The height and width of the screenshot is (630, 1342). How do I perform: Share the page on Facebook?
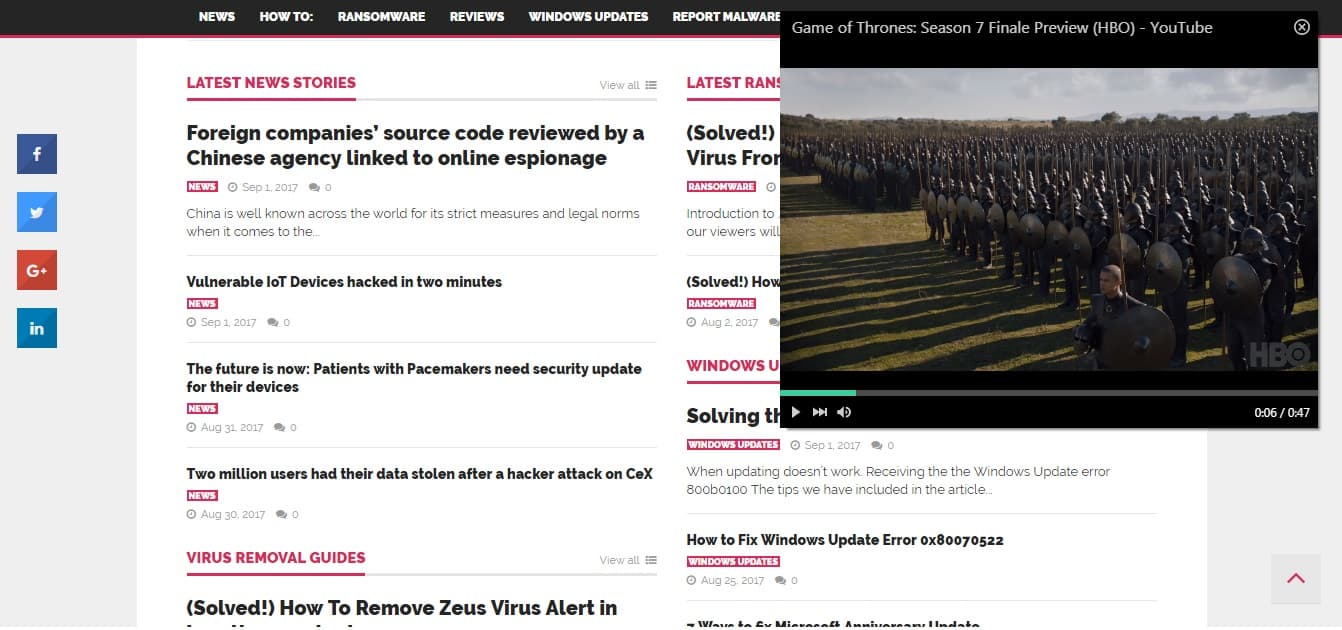(37, 154)
